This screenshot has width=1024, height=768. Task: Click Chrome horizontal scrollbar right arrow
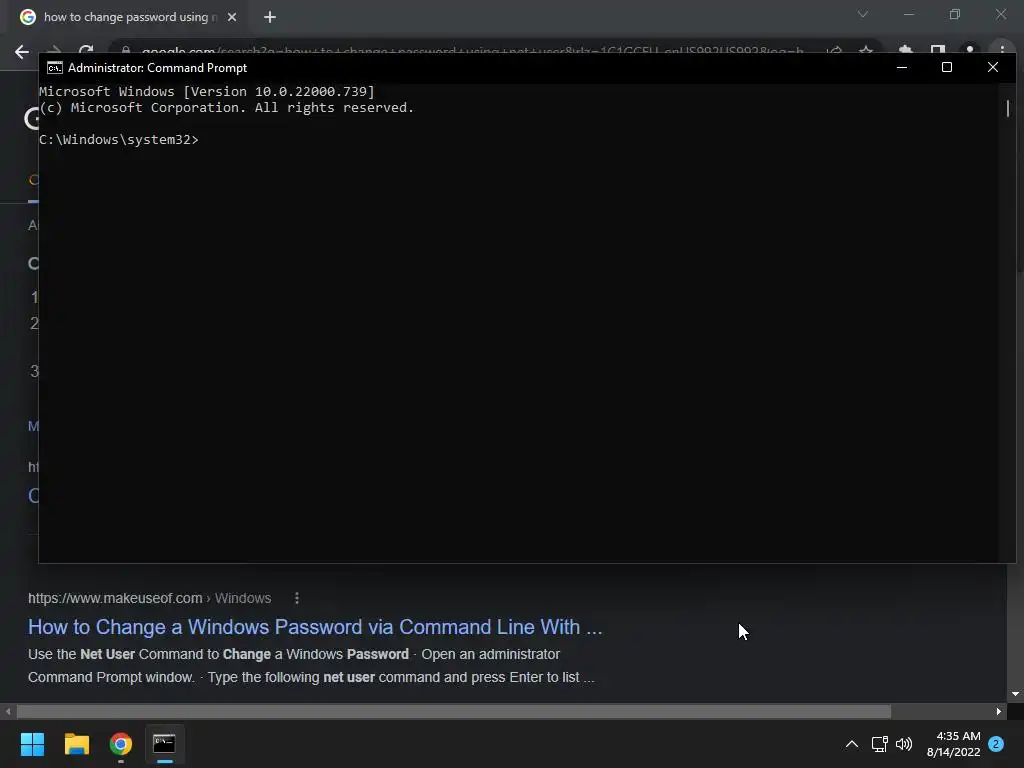click(x=999, y=711)
